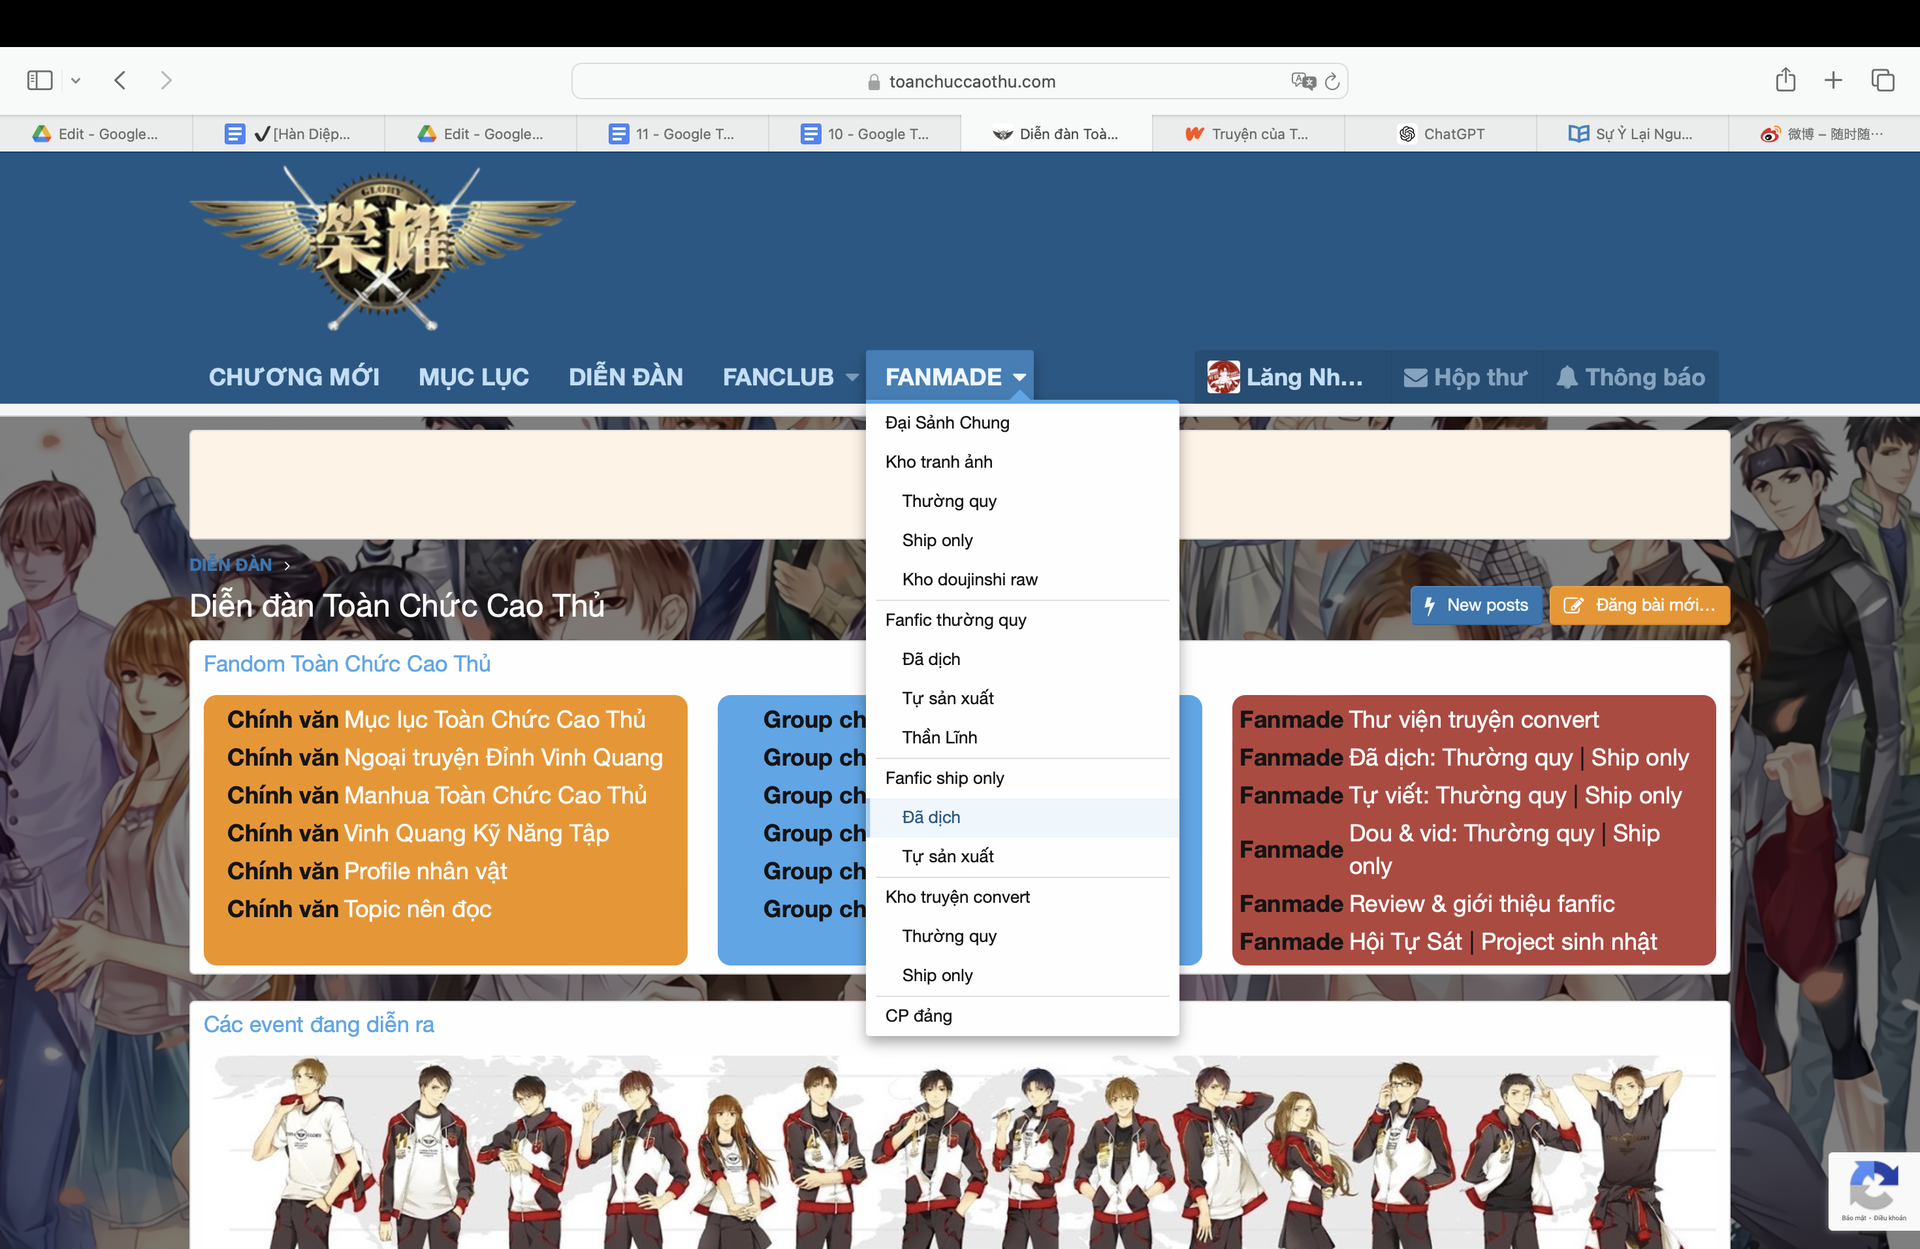Switch to the 10 - Google T... tab

click(x=864, y=134)
